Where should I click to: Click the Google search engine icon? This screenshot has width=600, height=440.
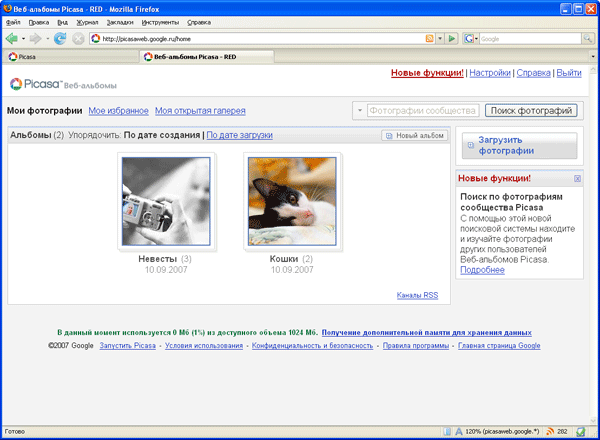pos(468,39)
